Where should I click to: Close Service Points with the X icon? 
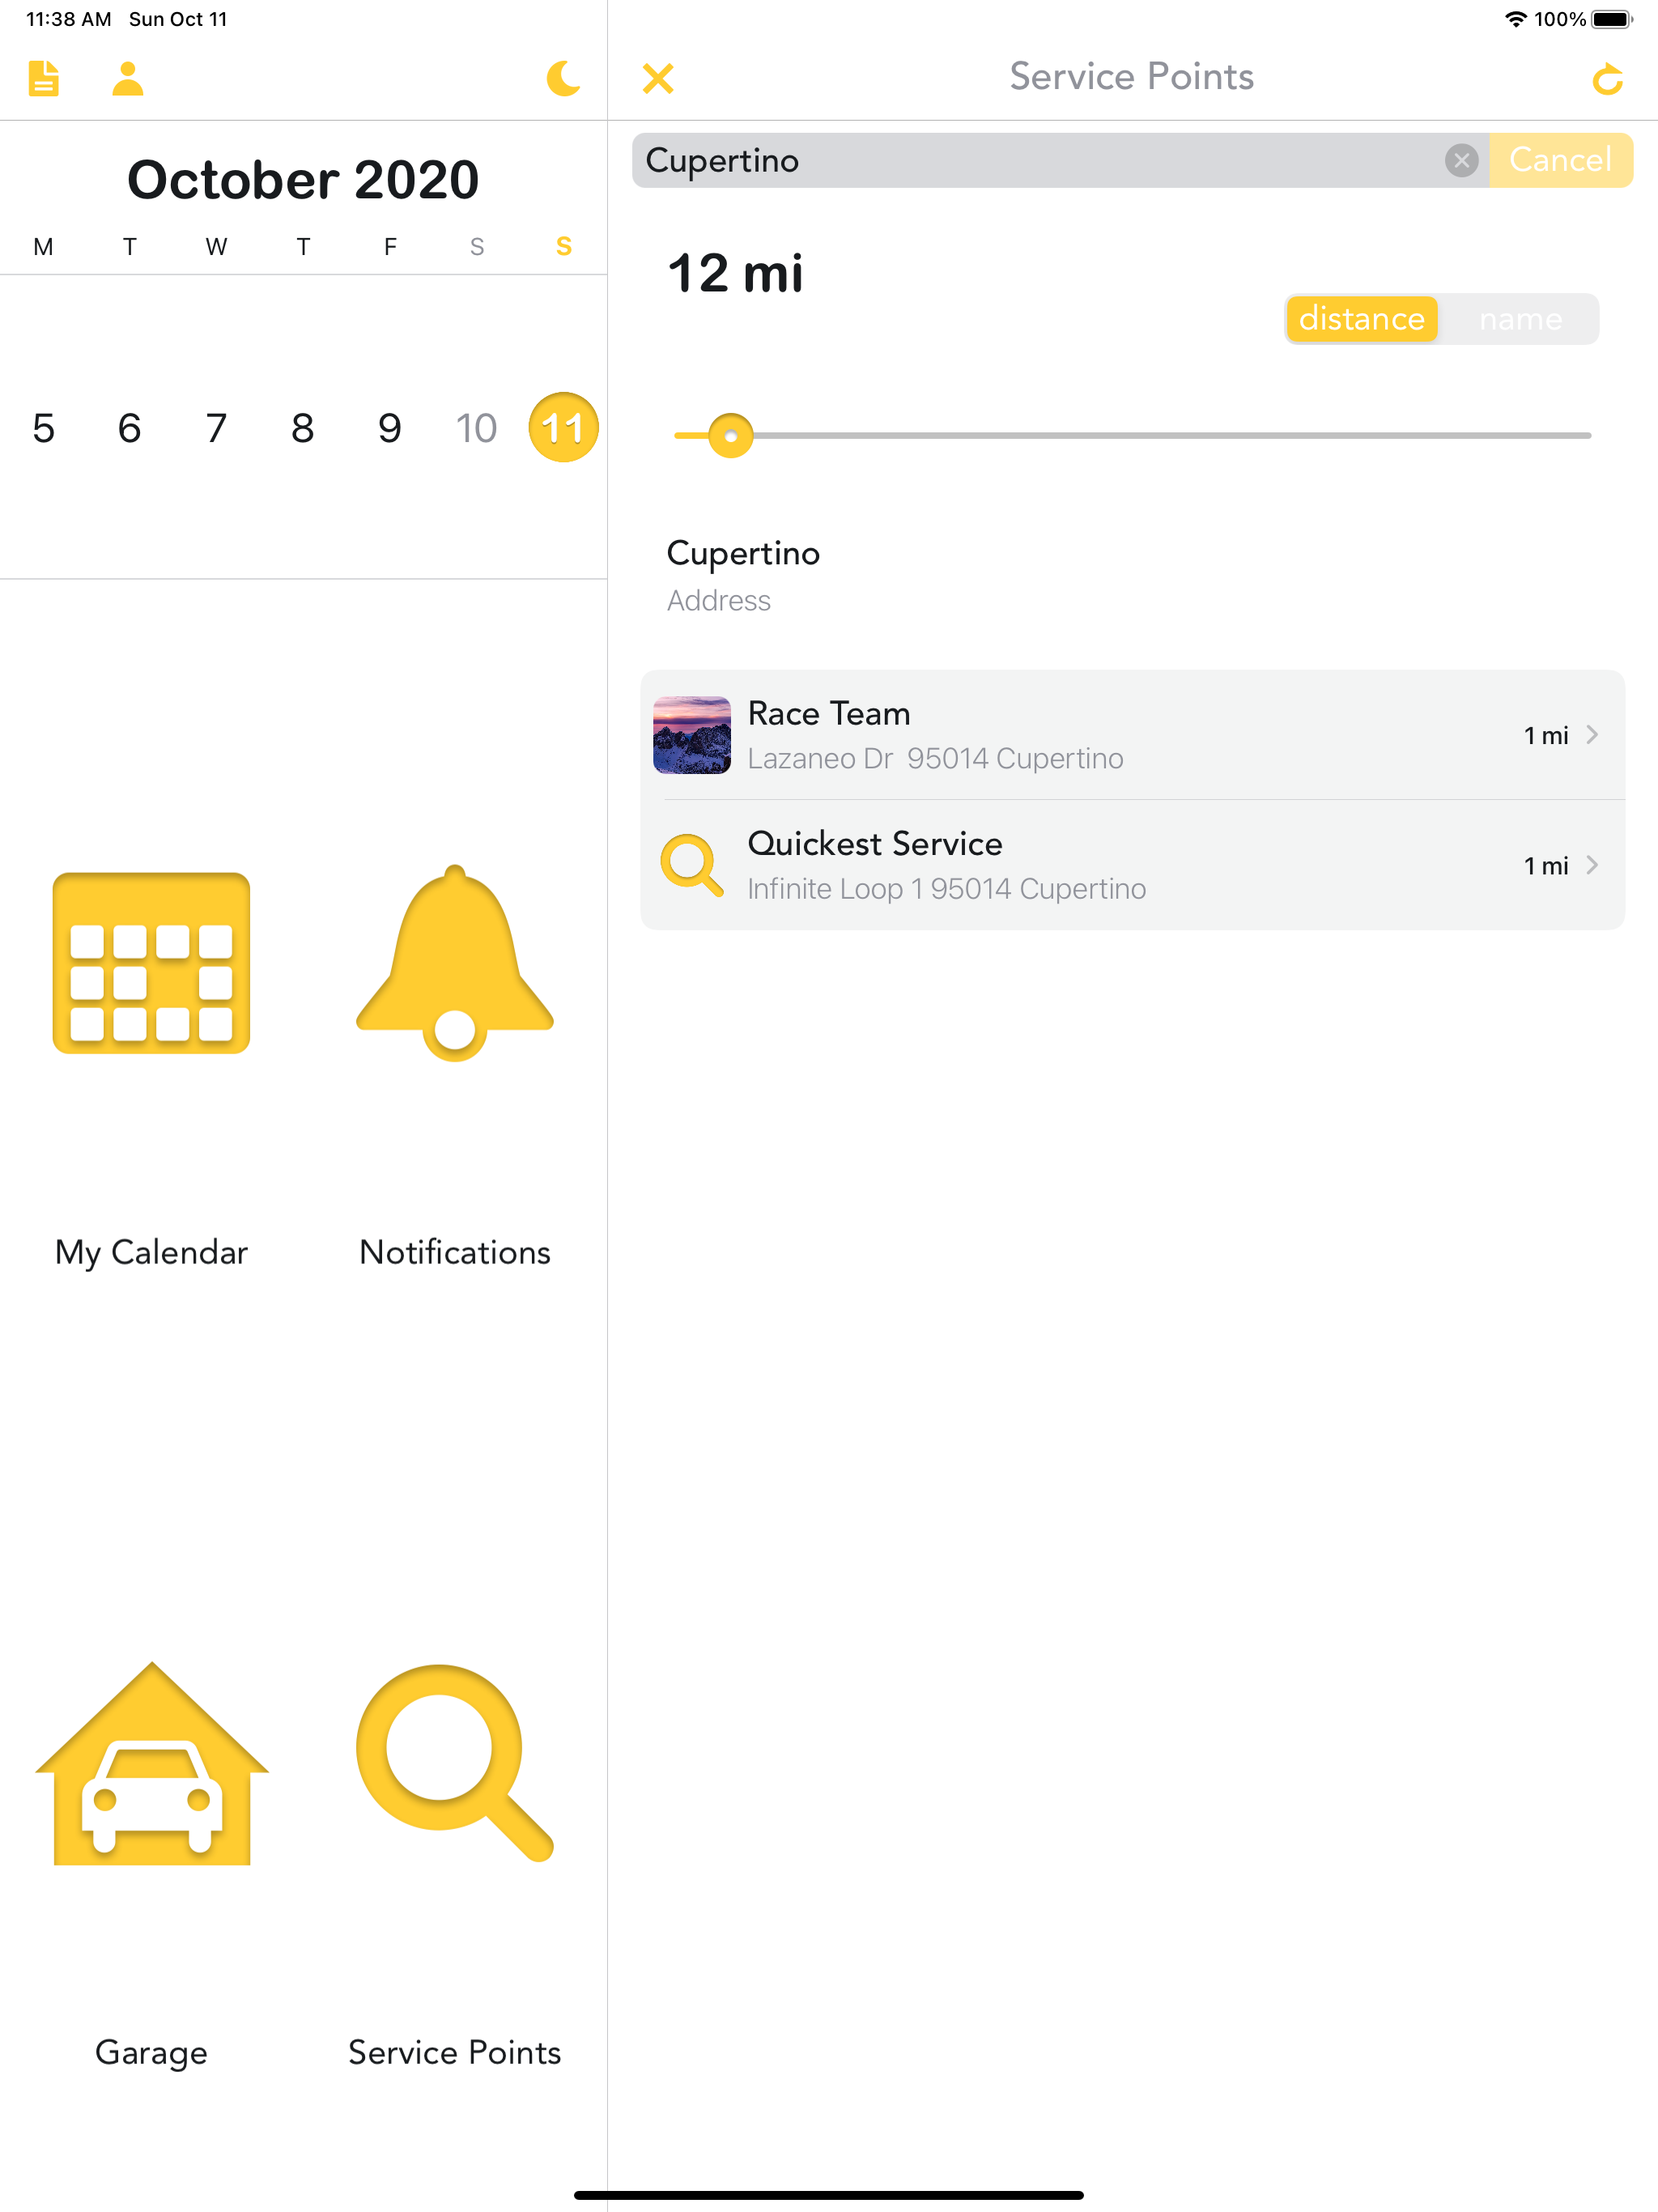[658, 78]
